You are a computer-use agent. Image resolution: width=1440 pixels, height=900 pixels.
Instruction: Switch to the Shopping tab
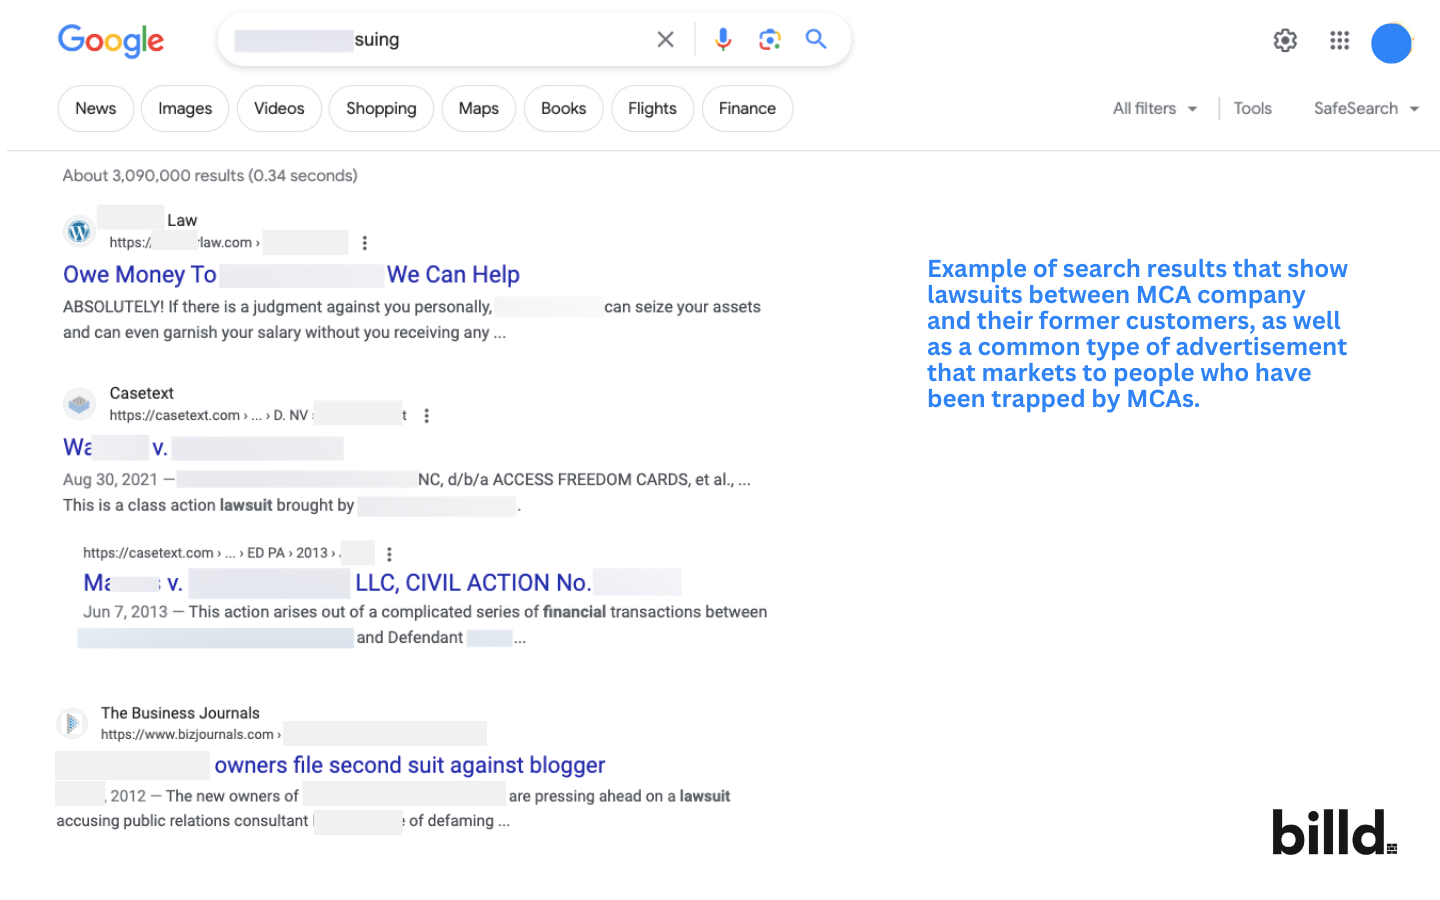381,108
